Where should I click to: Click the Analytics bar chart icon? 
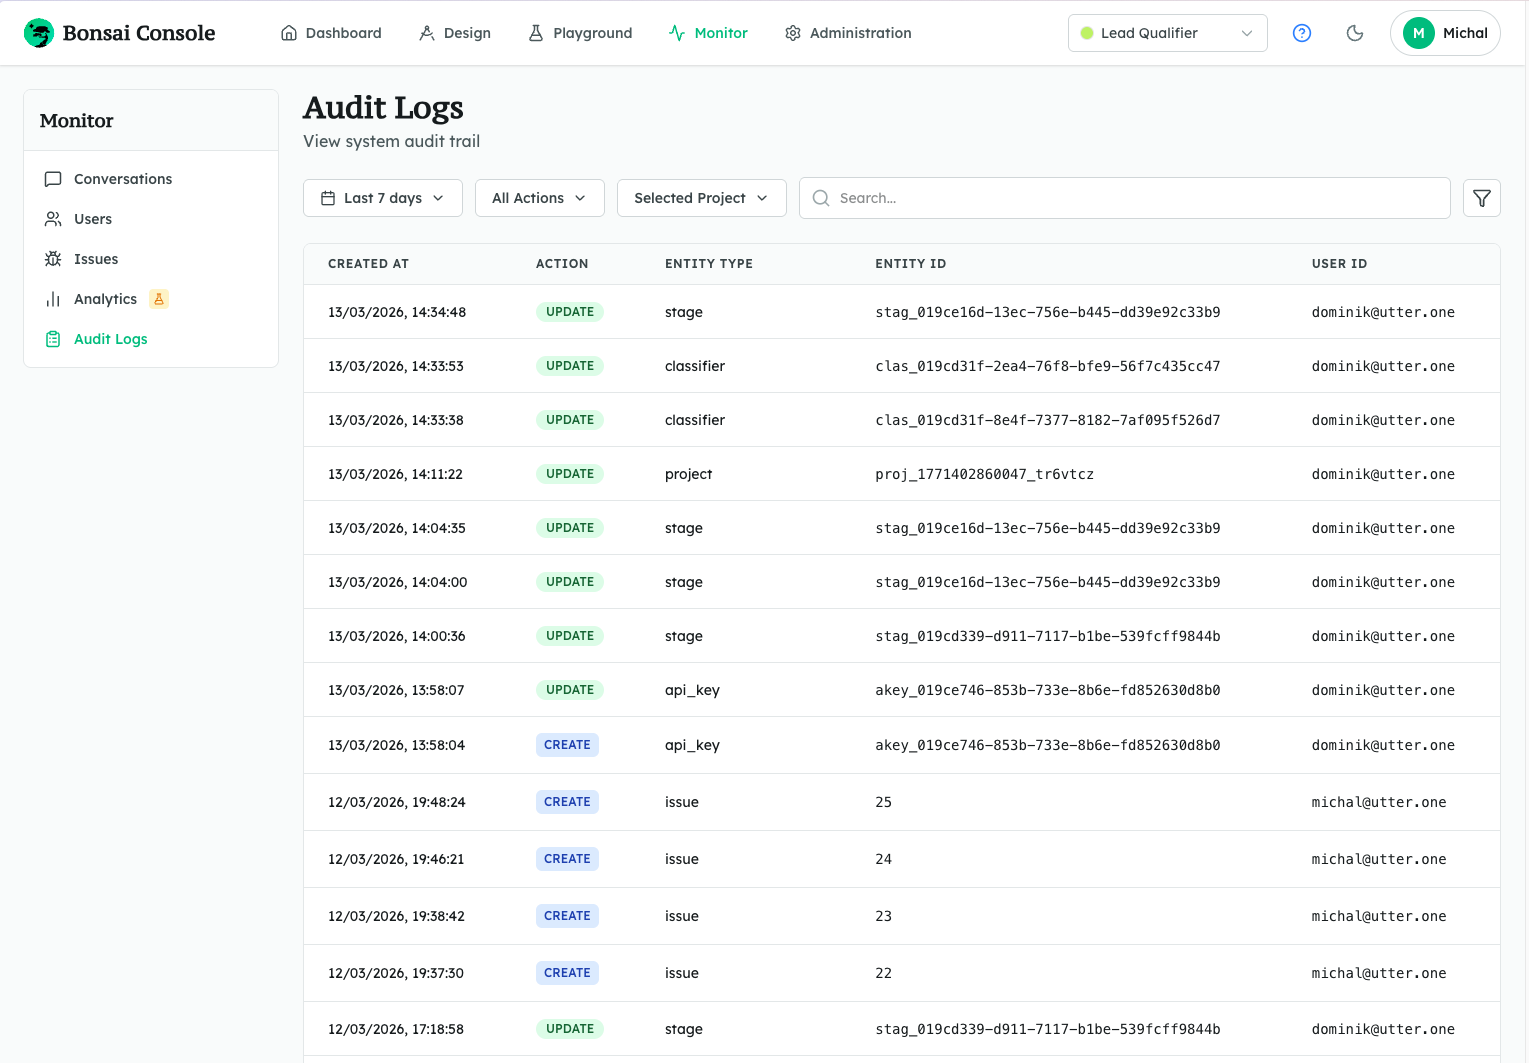pos(53,299)
